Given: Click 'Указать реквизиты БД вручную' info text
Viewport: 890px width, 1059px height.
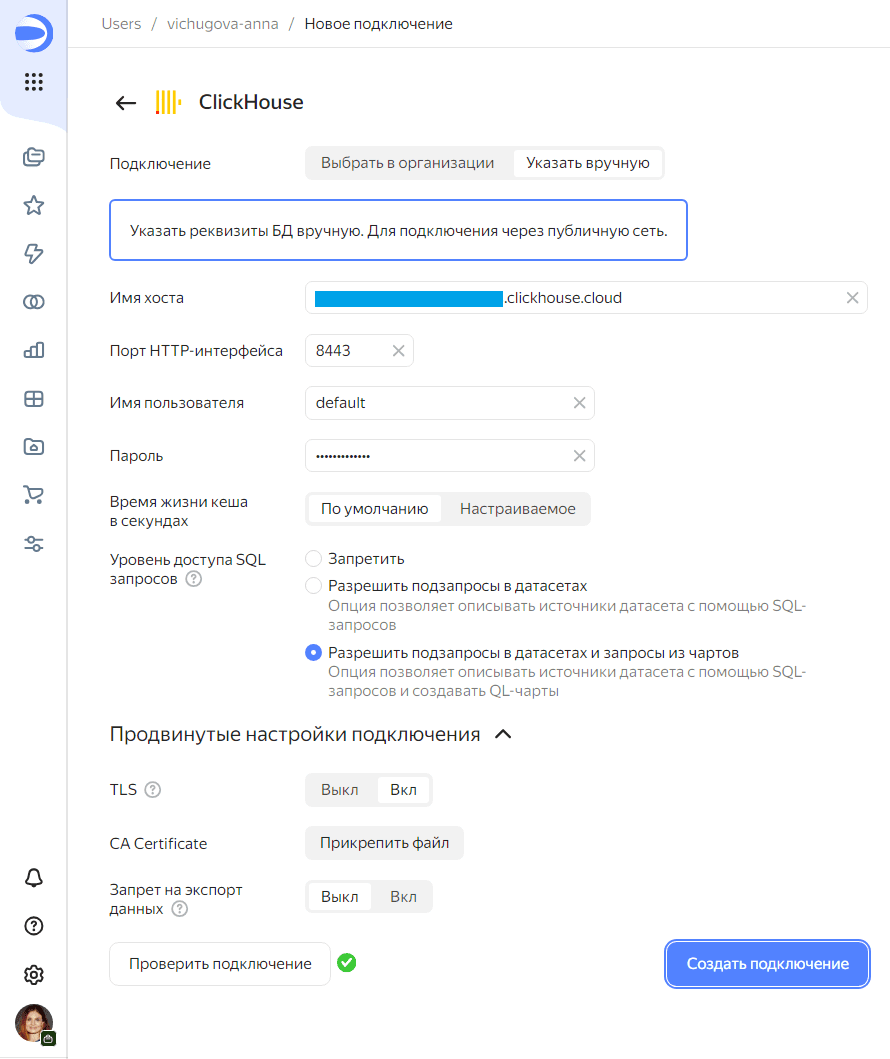Looking at the screenshot, I should point(398,230).
